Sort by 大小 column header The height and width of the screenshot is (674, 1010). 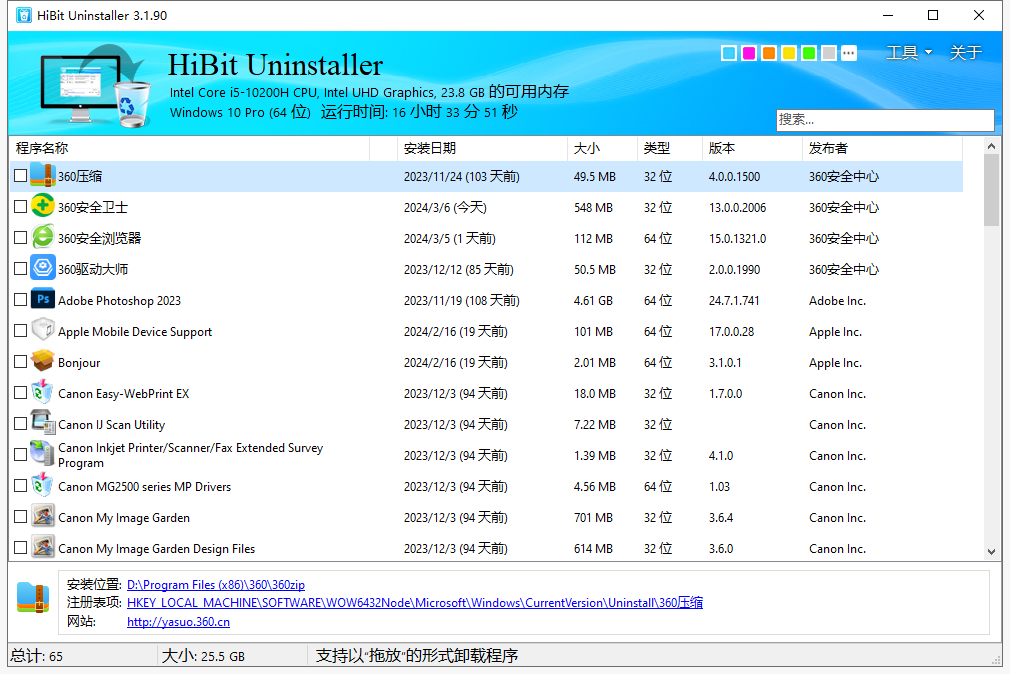602,148
